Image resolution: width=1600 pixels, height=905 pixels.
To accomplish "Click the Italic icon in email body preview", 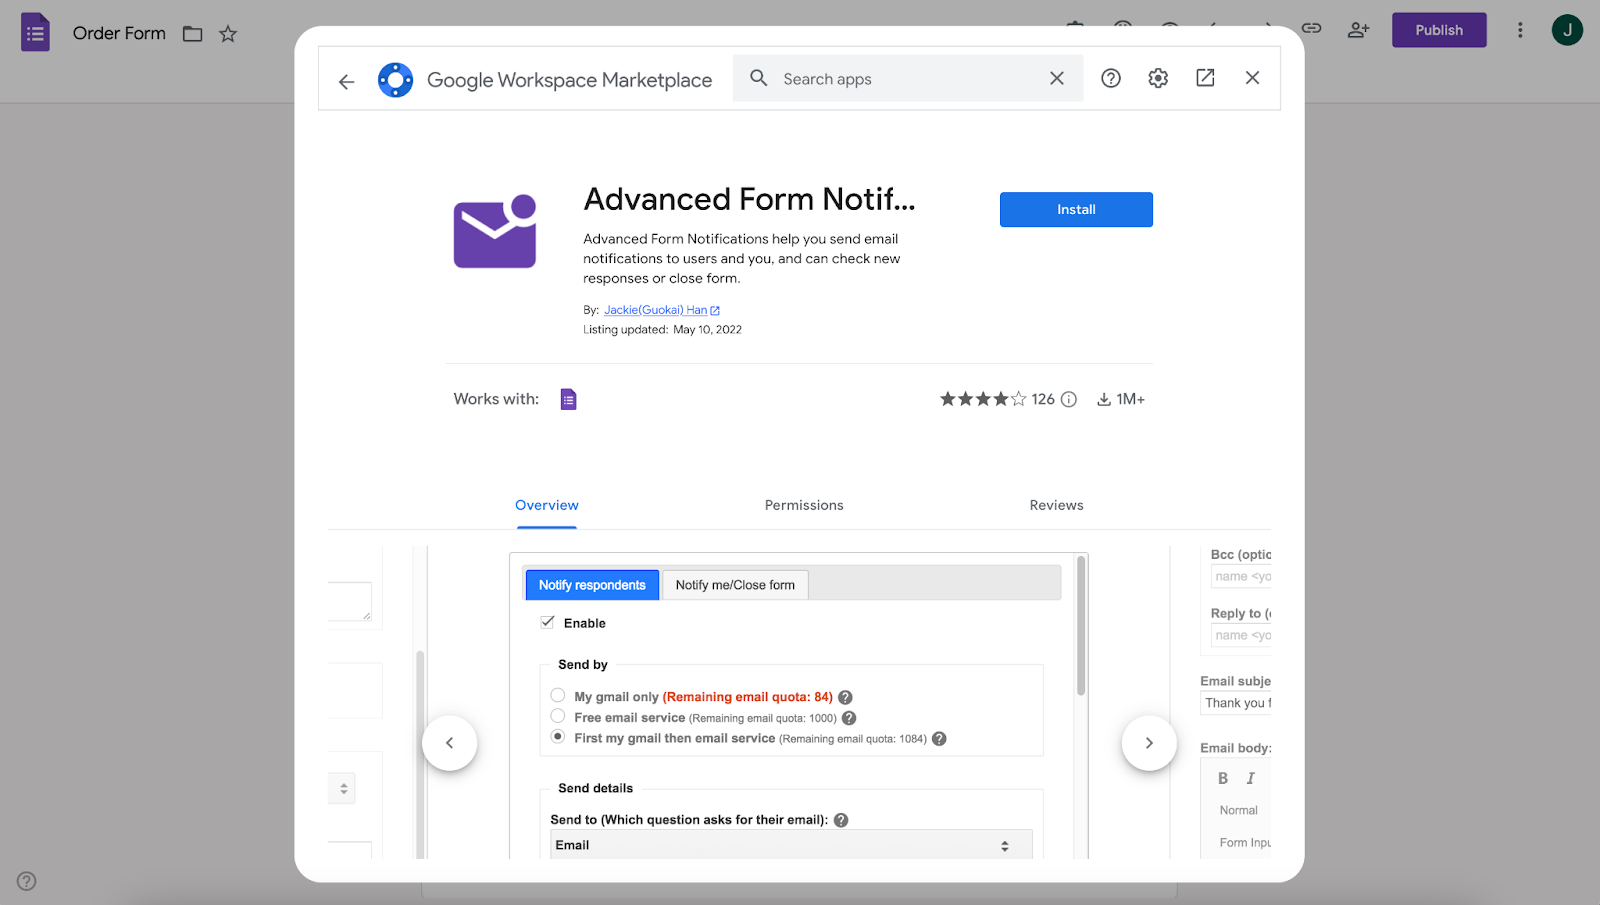I will (1250, 779).
